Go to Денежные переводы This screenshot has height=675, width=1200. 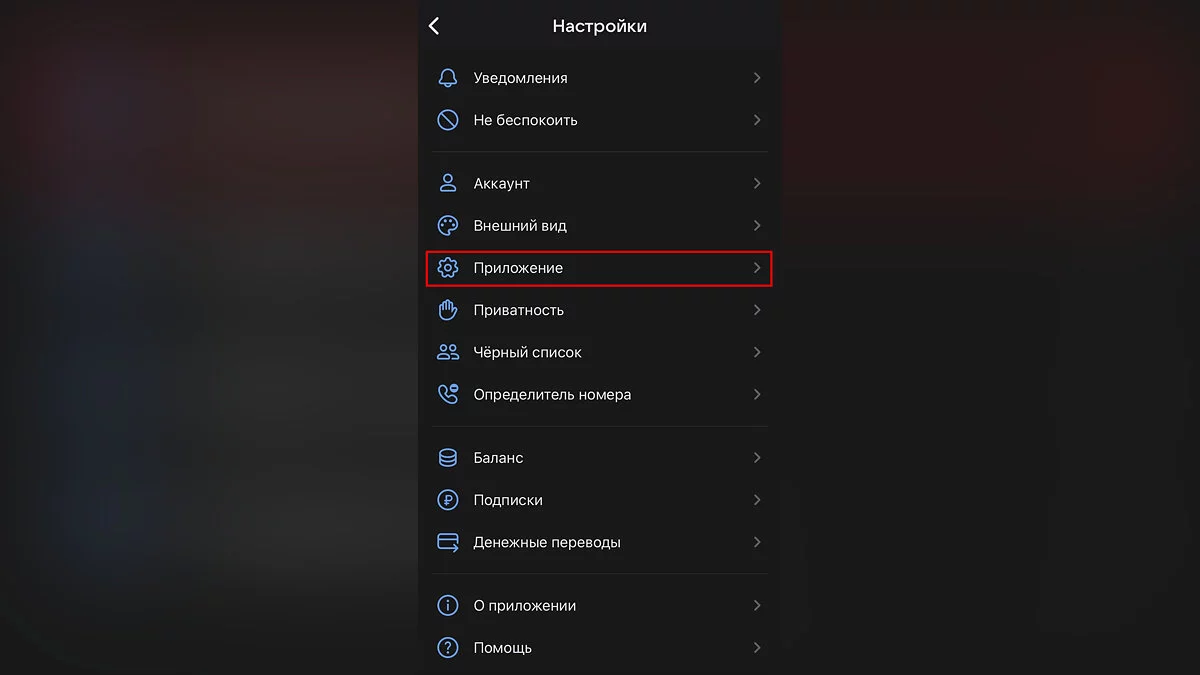[546, 542]
